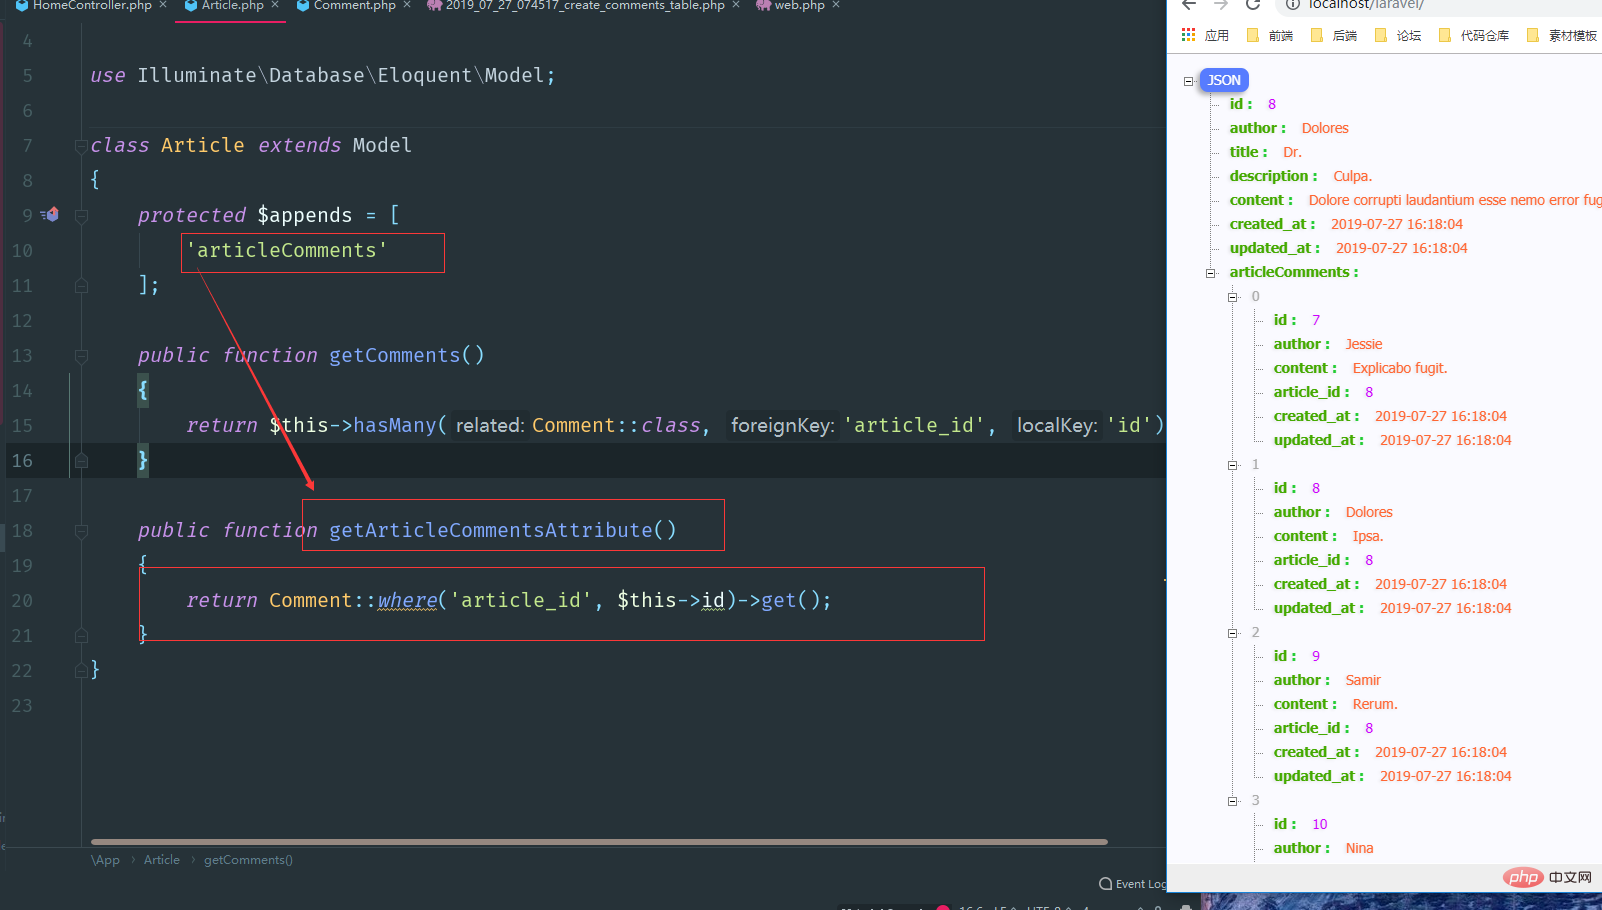Open the 后端 bookmark folder
The width and height of the screenshot is (1602, 910).
coord(1334,35)
